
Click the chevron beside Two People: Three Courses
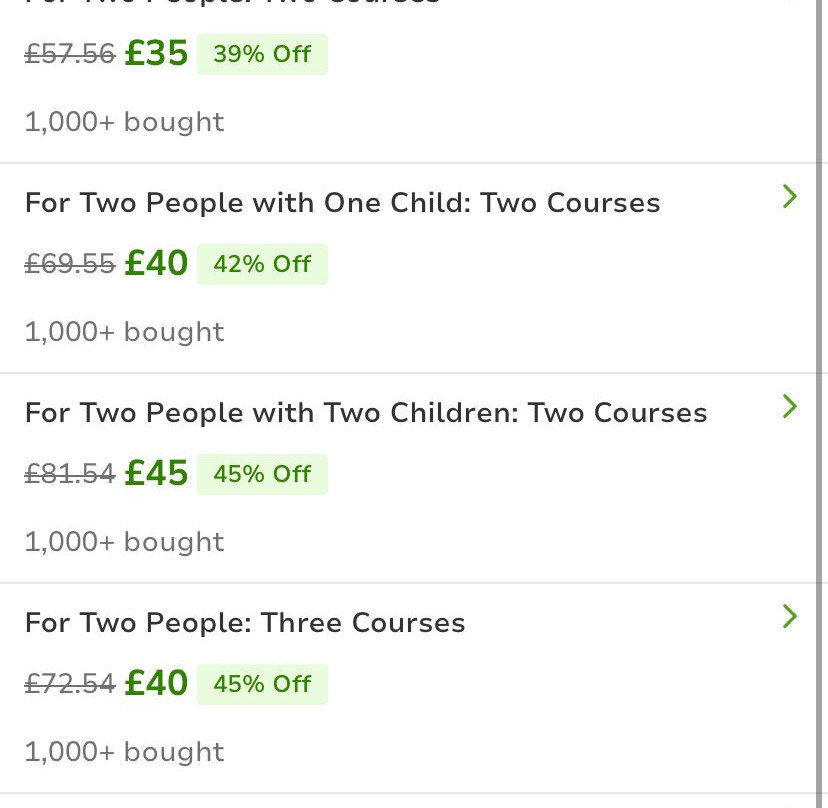click(x=789, y=617)
